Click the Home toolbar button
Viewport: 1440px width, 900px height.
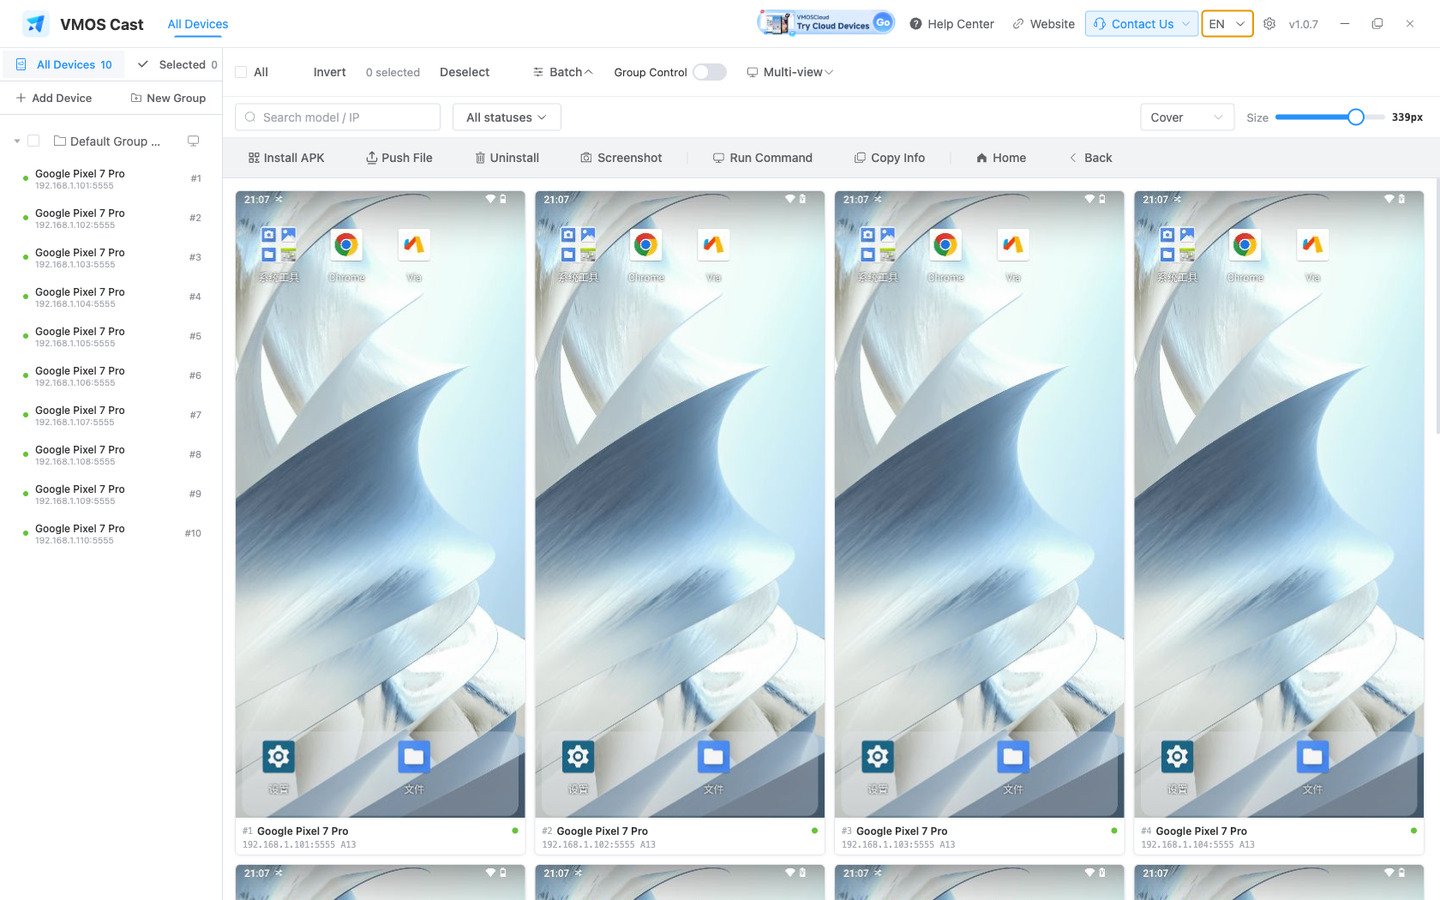[1001, 158]
